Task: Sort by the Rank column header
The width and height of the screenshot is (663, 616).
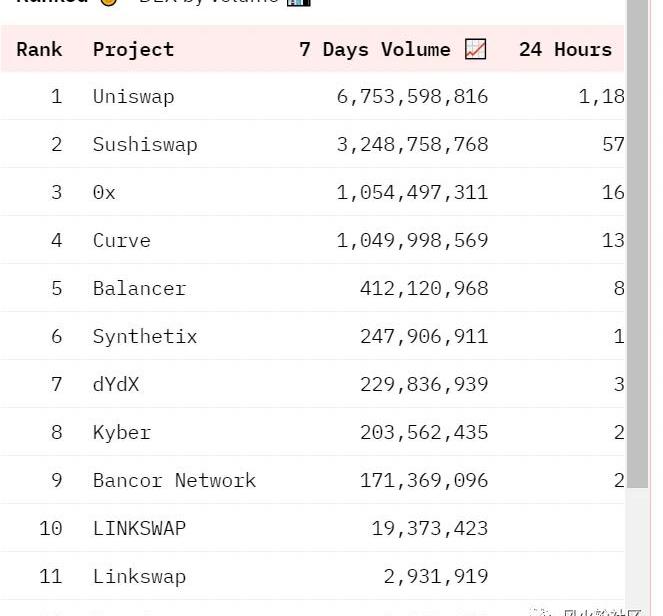Action: tap(39, 49)
